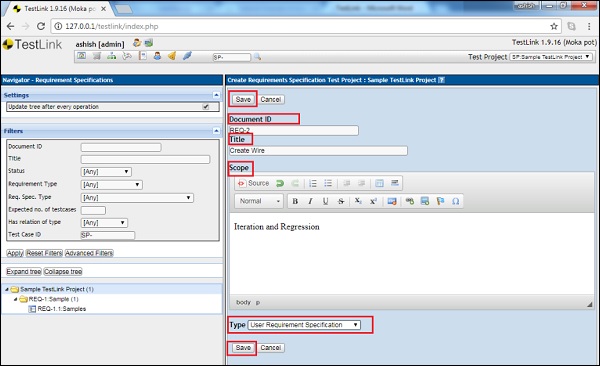Apply Subscript formatting in editor
Image resolution: width=600 pixels, height=366 pixels.
click(358, 201)
